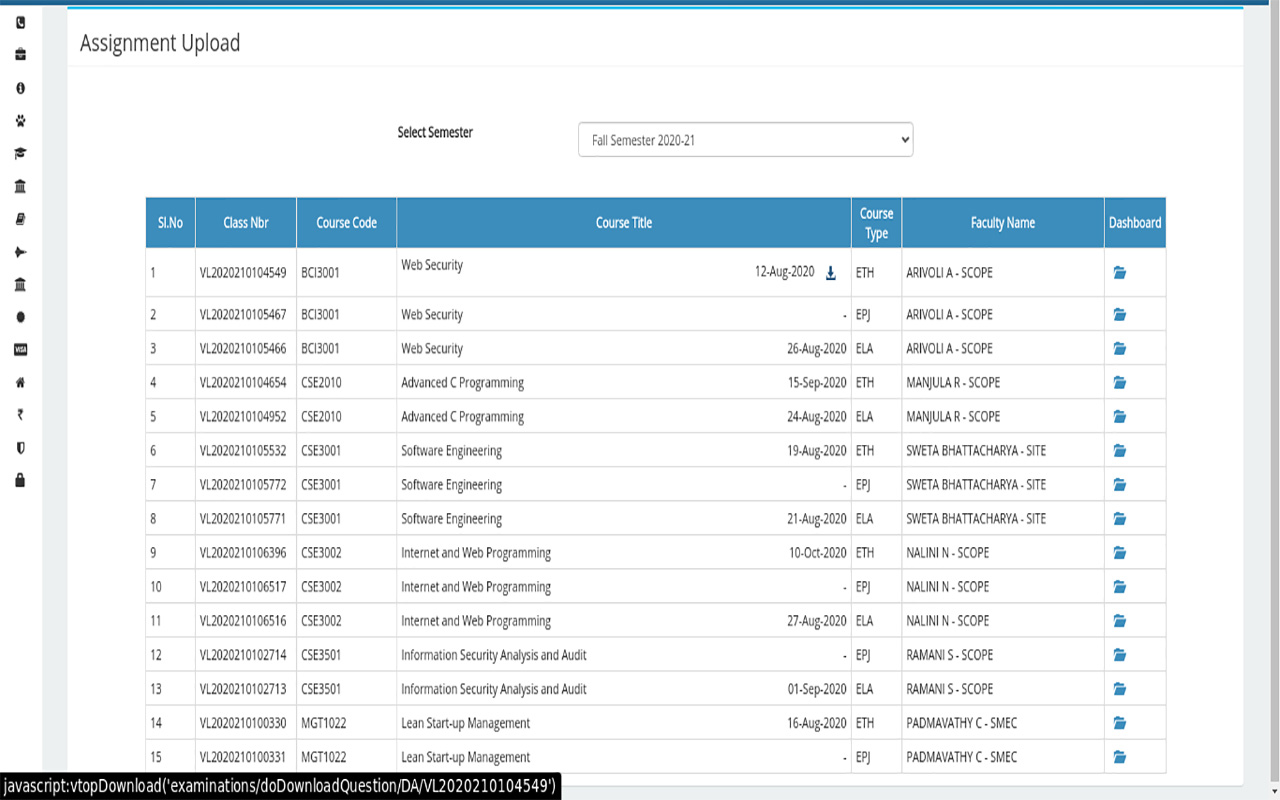Open the padlock sidebar icon
The image size is (1280, 800).
(x=20, y=481)
